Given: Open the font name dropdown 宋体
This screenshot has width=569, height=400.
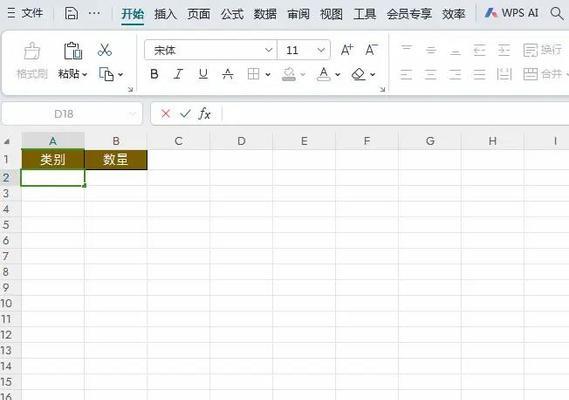Looking at the screenshot, I should coord(211,50).
